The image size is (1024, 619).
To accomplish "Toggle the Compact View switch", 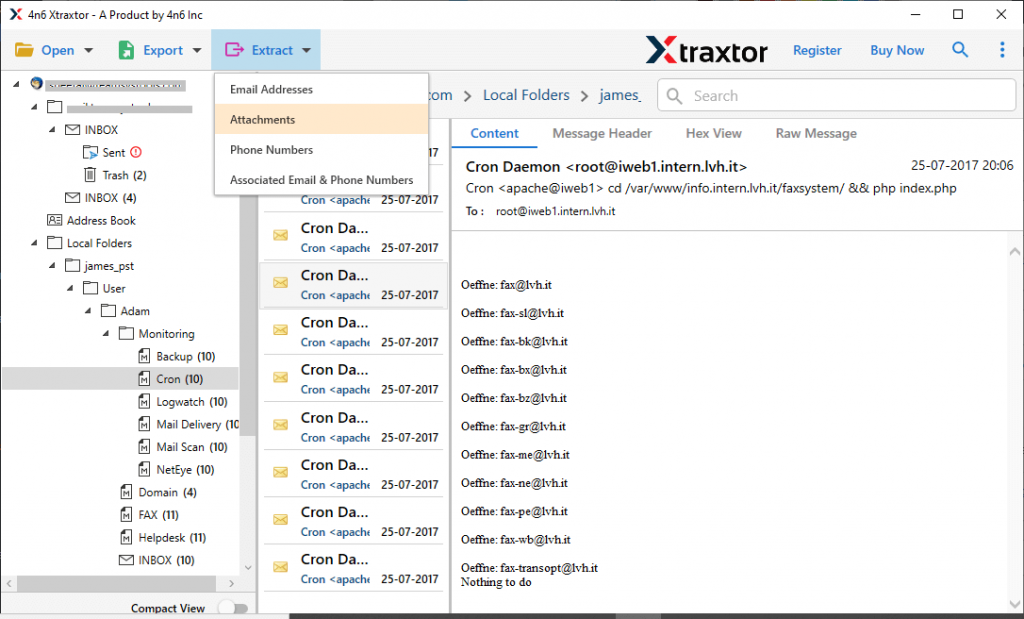I will click(233, 607).
